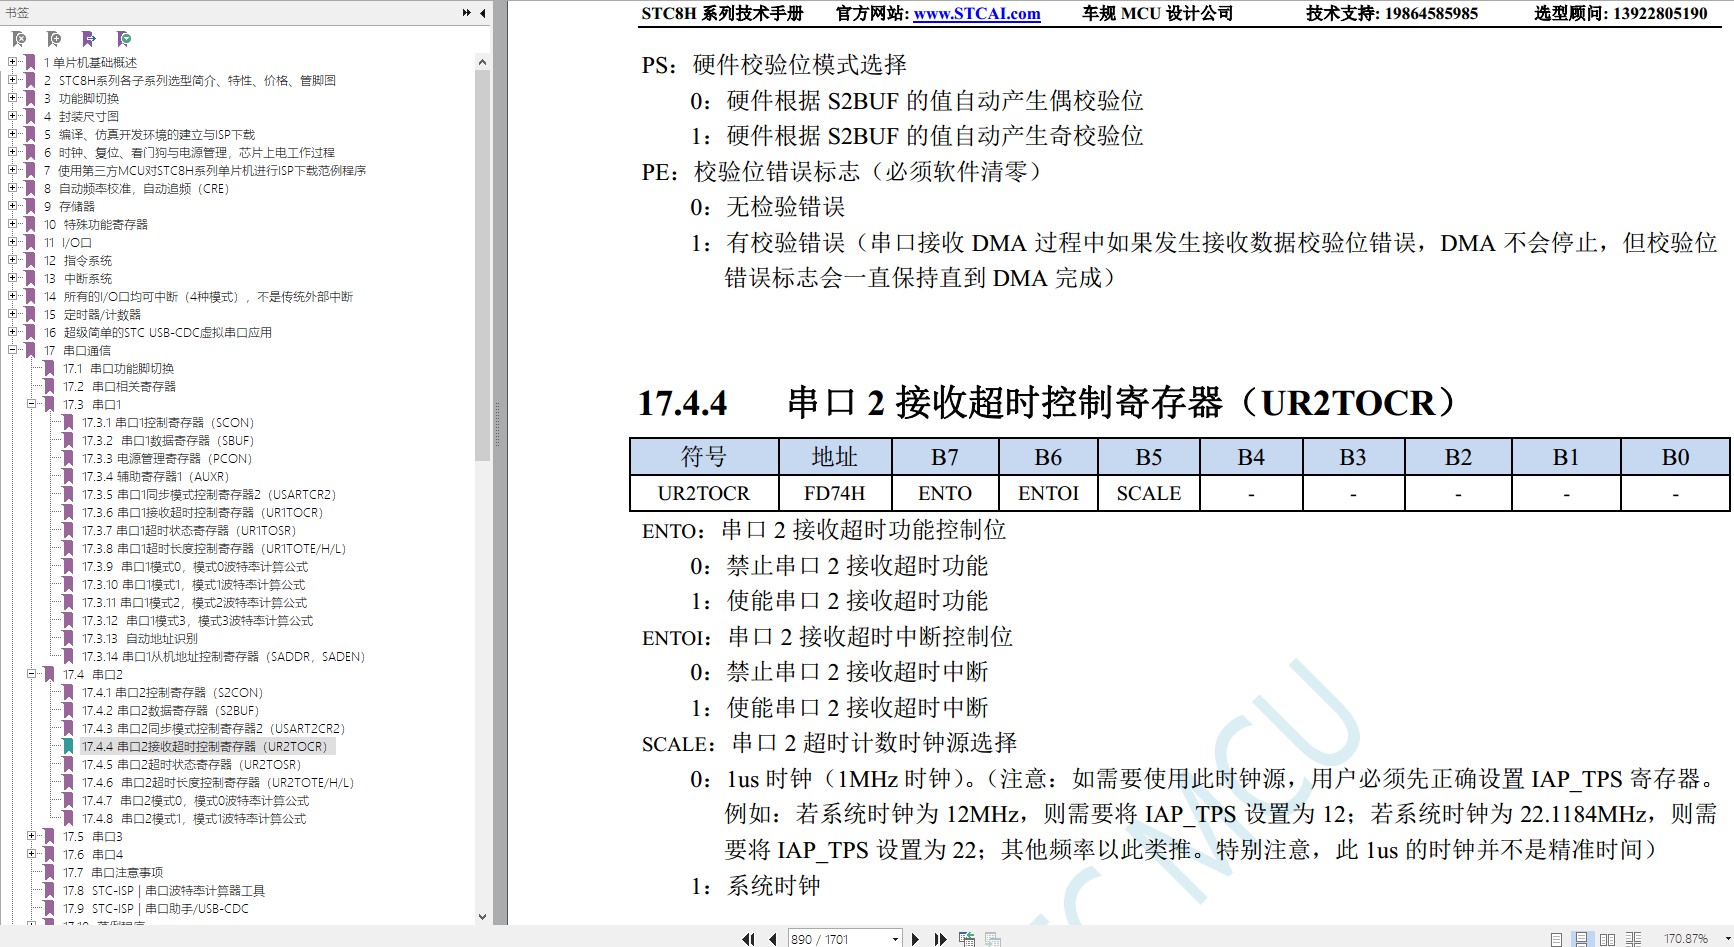Click the bookmarks panel scroll up arrow
The width and height of the screenshot is (1734, 947).
(482, 62)
